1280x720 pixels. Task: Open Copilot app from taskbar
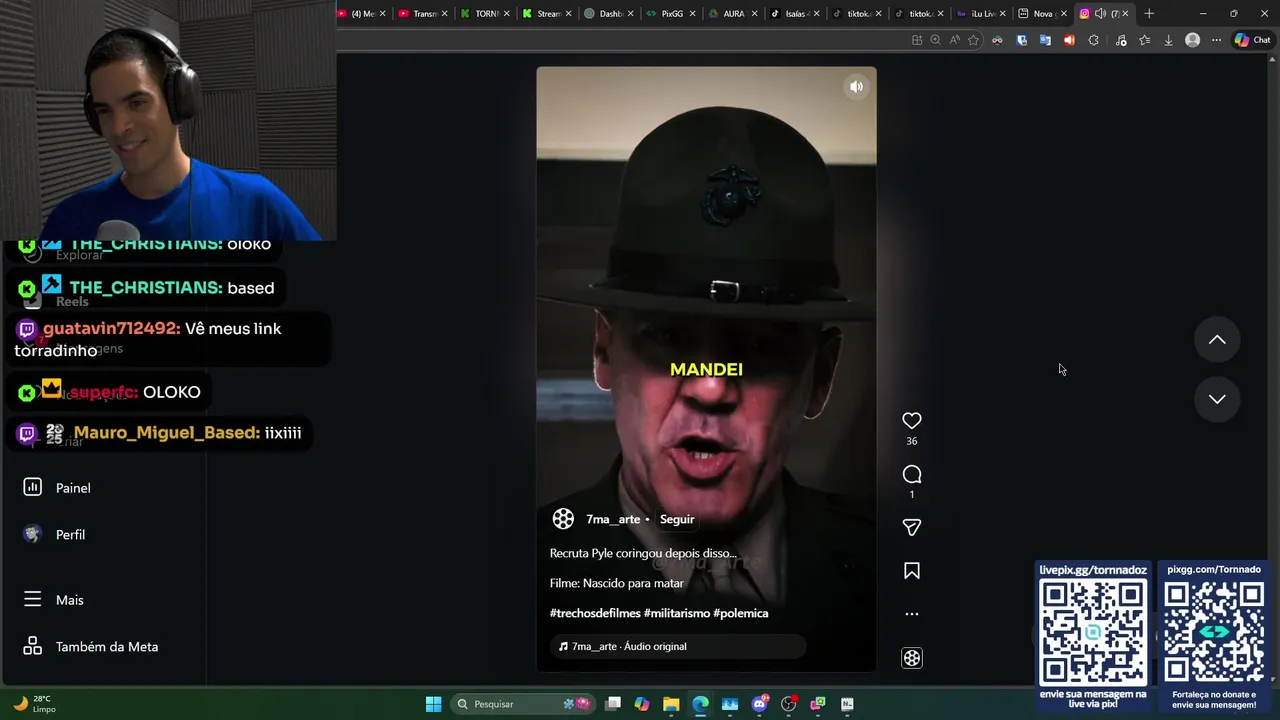[x=641, y=704]
